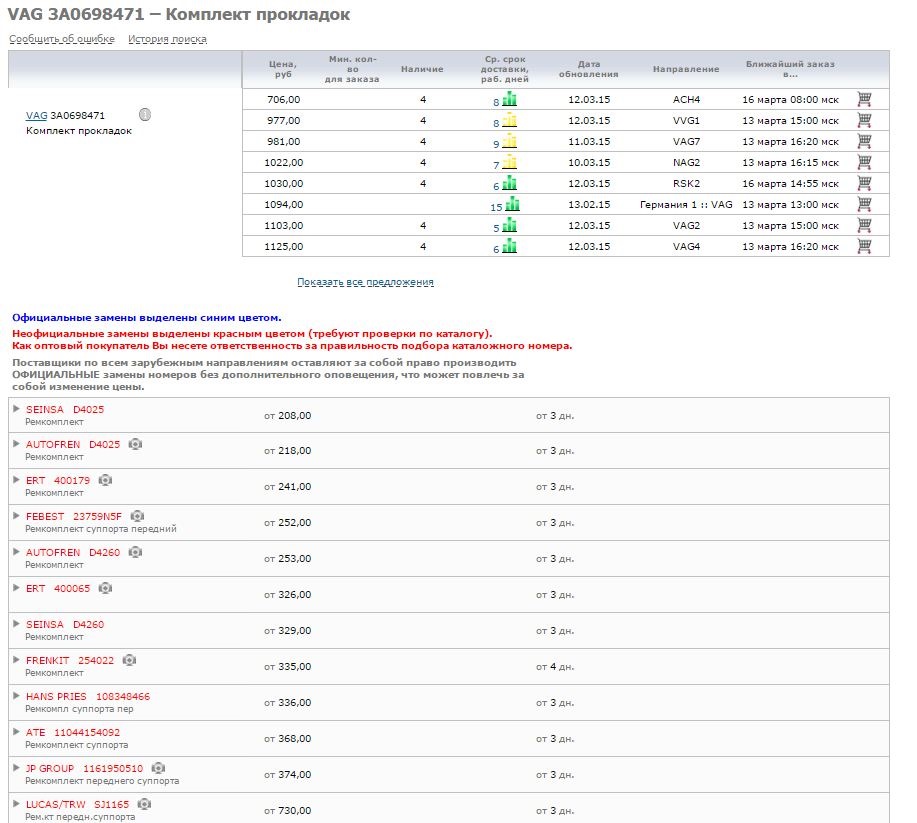Viewport: 917px width, 823px height.
Task: Expand the ATE 11044154092 row
Action: [x=15, y=732]
